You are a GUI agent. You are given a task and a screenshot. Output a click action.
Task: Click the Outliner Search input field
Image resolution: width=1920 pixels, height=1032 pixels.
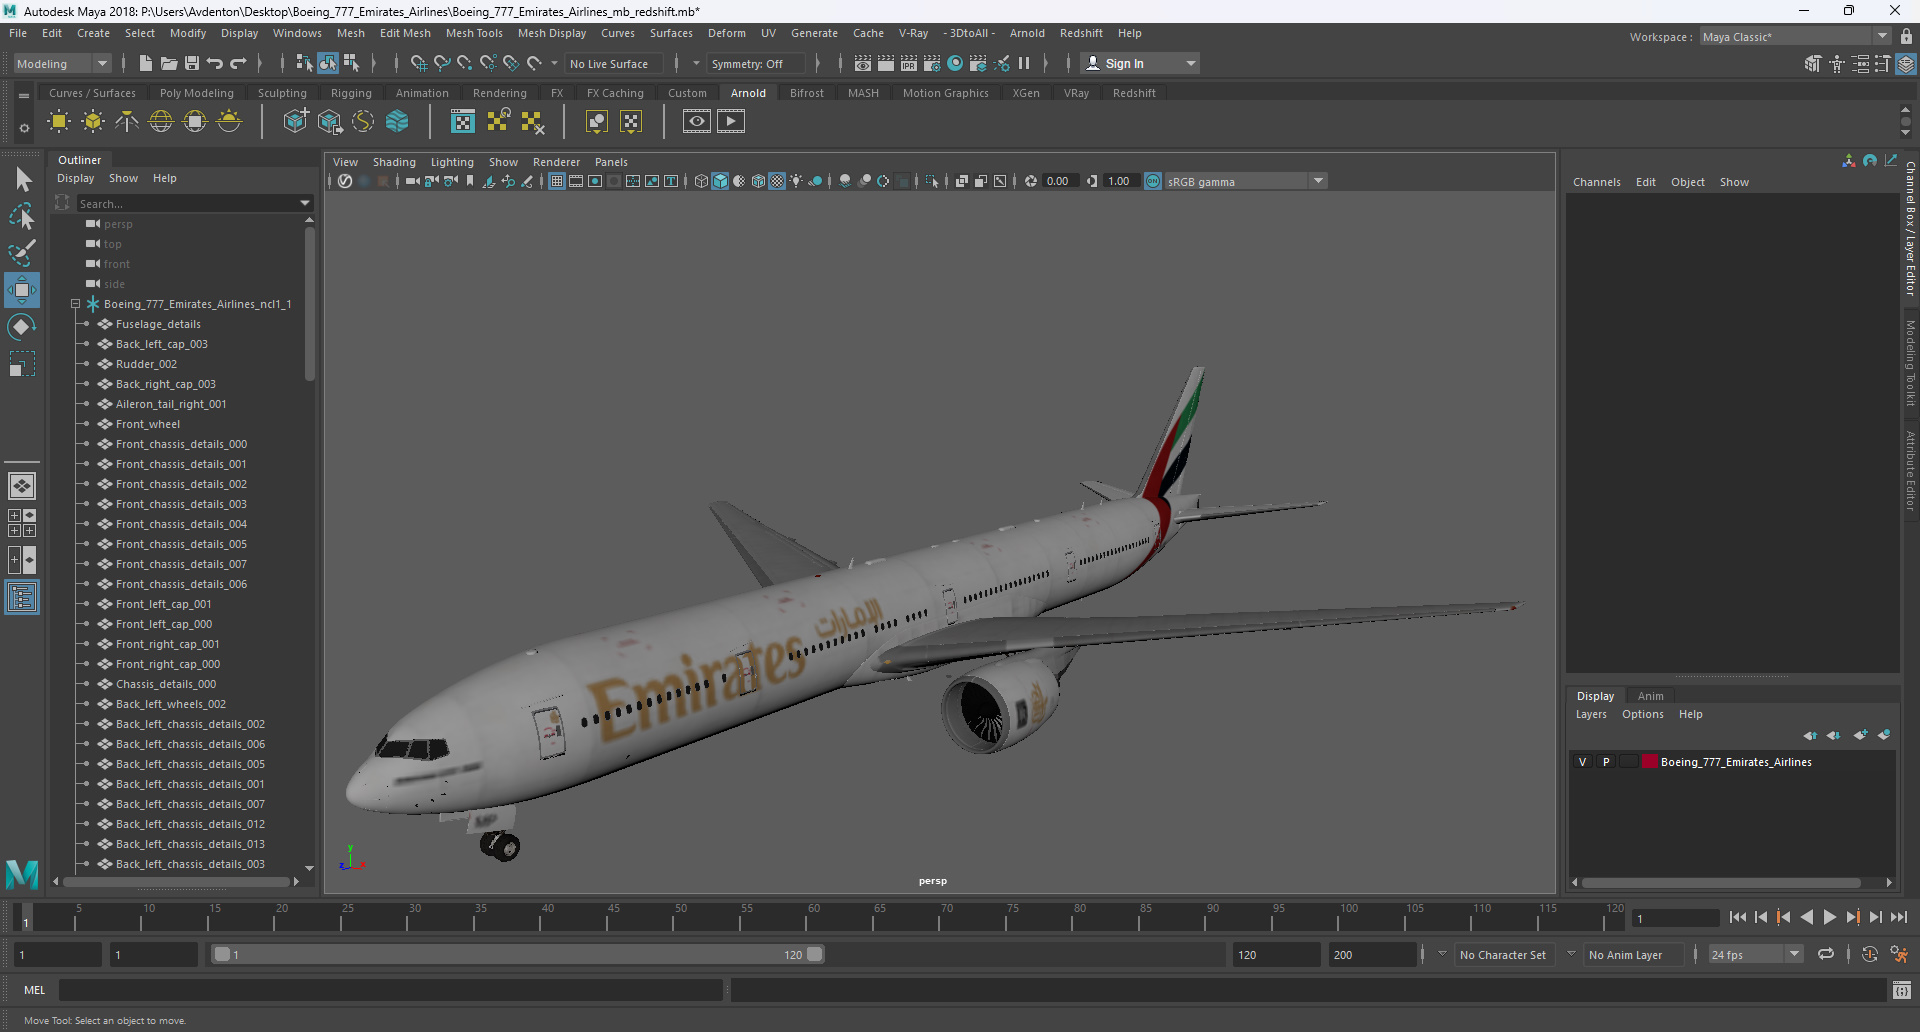tap(187, 203)
